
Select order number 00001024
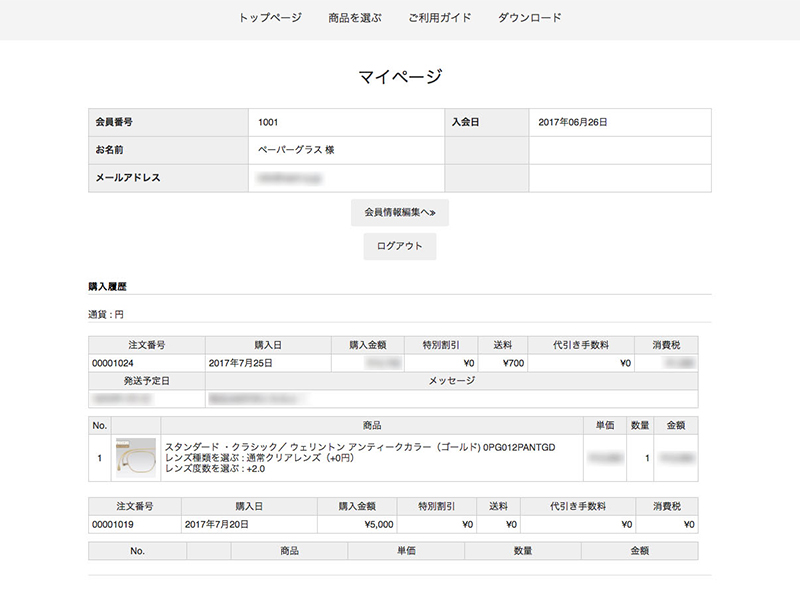click(113, 363)
